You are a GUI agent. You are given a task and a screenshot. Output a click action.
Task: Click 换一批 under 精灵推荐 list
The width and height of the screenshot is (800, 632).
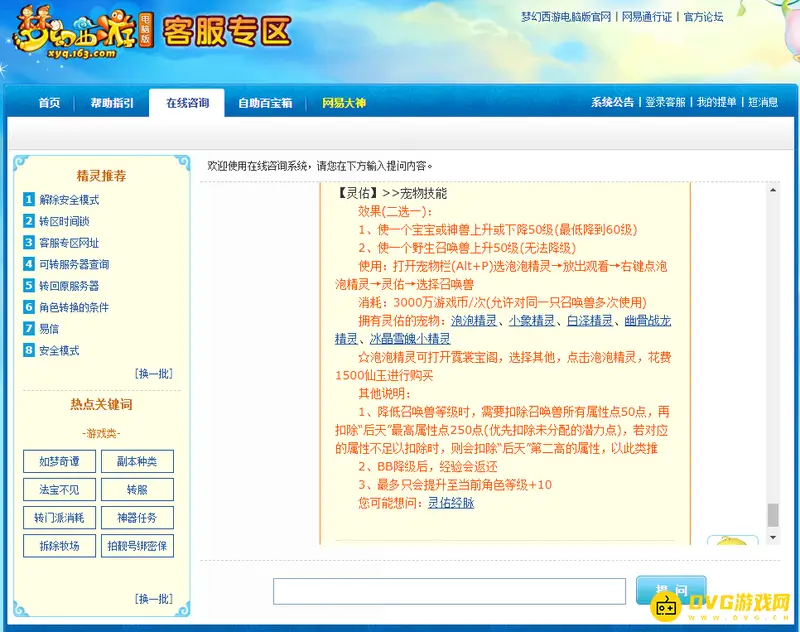[x=154, y=374]
